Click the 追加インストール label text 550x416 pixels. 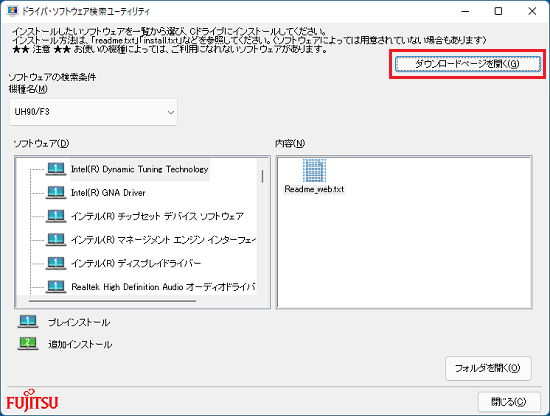click(80, 344)
